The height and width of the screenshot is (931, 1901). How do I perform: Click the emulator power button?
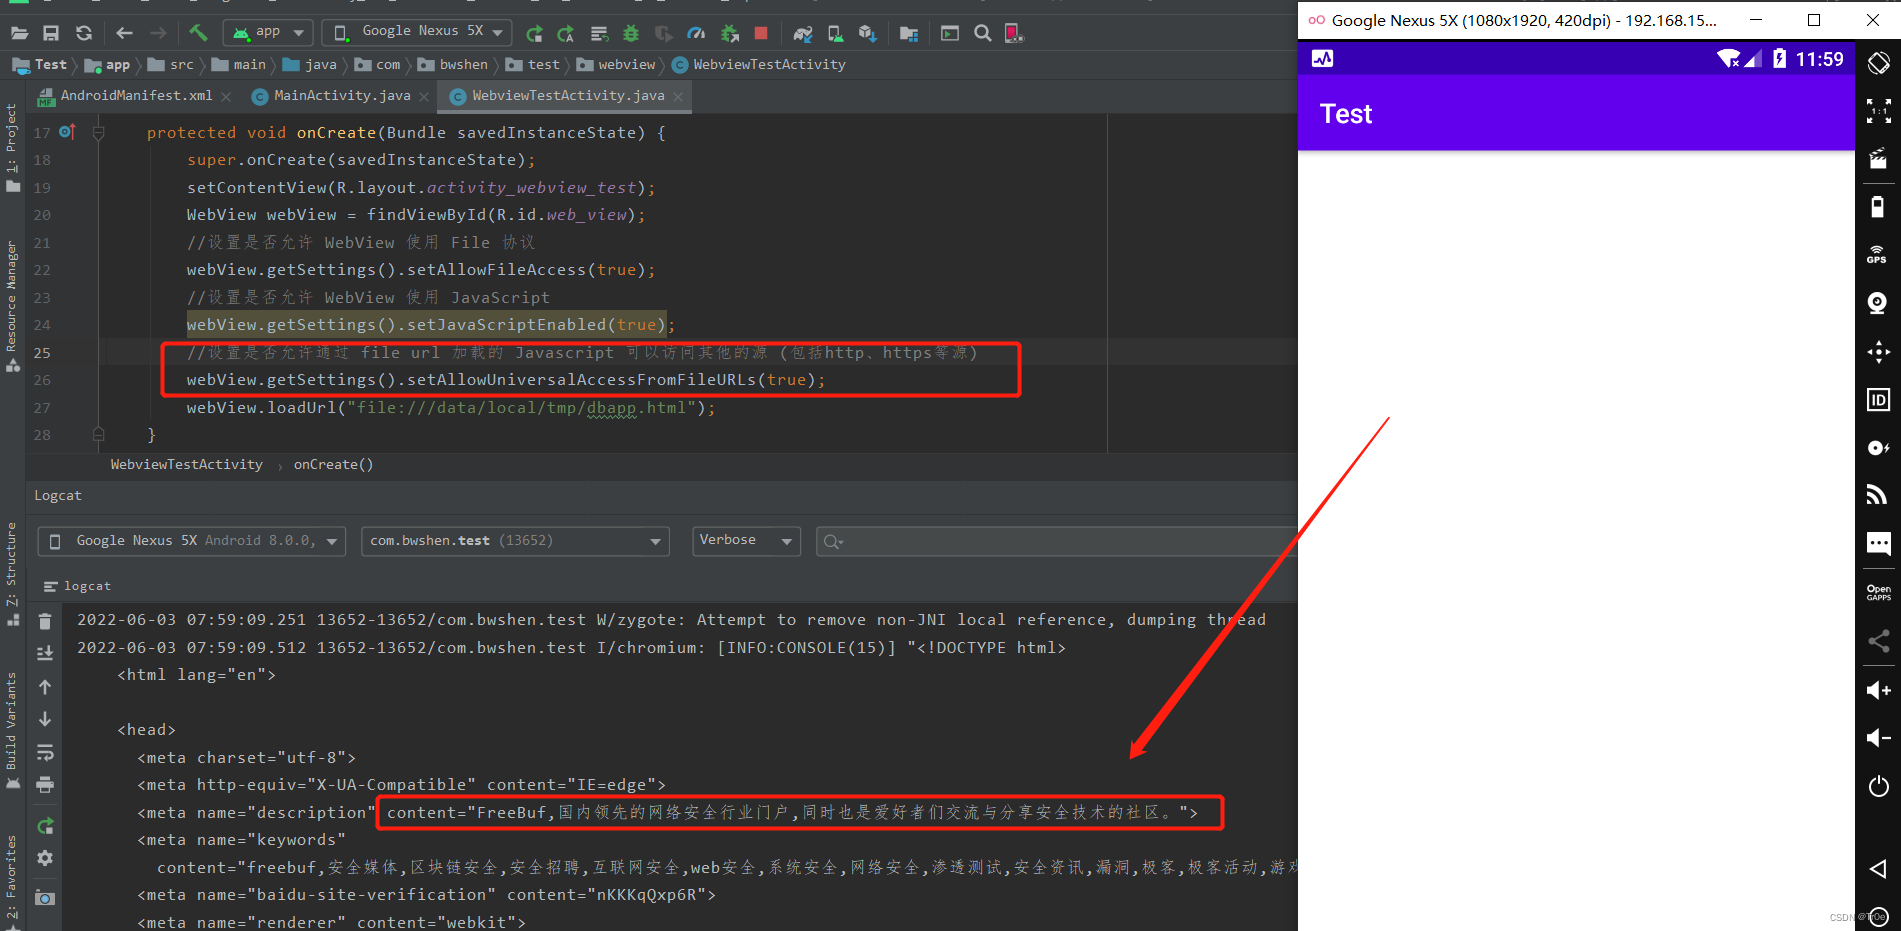point(1878,786)
